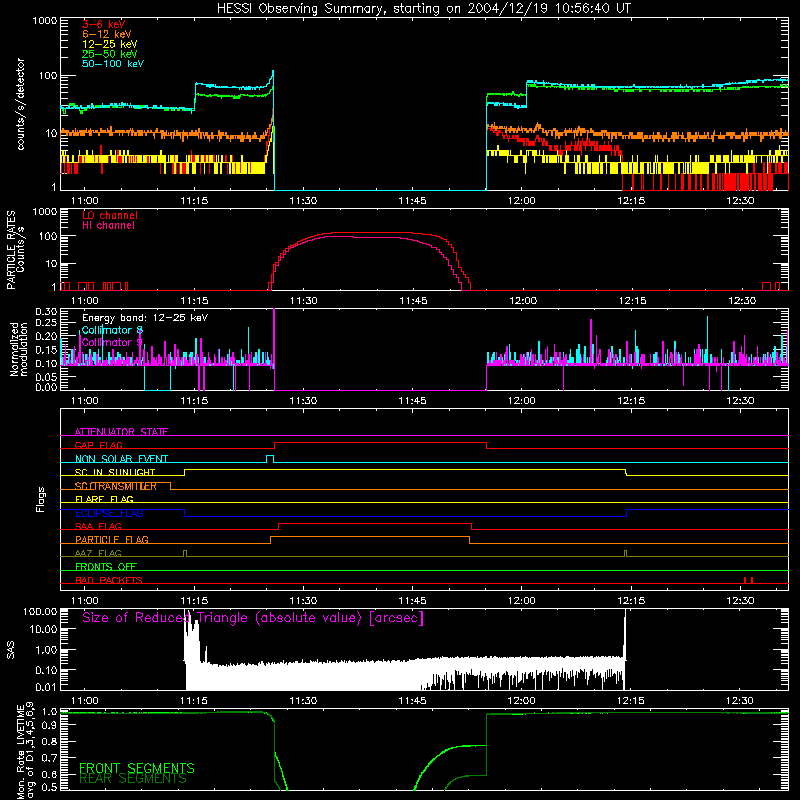Click the '0.9' tick on the livetime axis
The height and width of the screenshot is (800, 800).
click(x=49, y=726)
